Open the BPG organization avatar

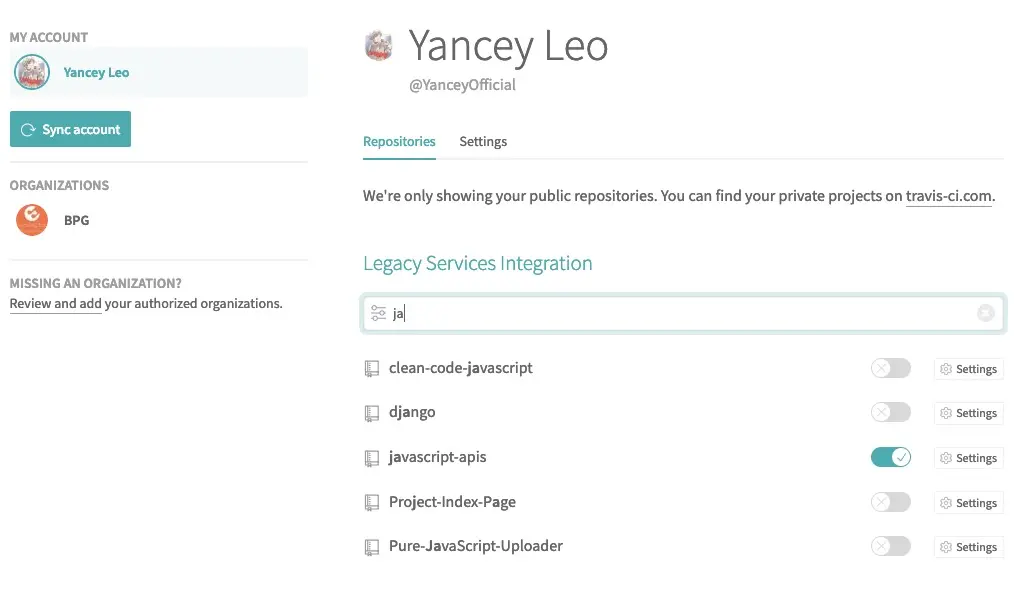pyautogui.click(x=32, y=220)
